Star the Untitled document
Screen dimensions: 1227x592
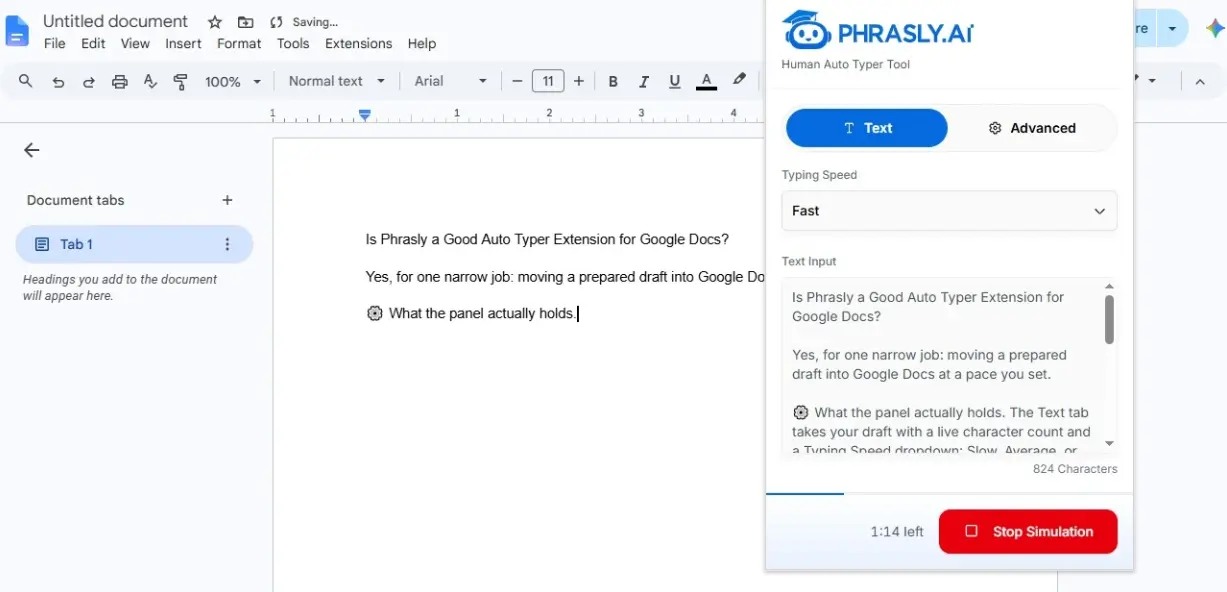tap(215, 22)
